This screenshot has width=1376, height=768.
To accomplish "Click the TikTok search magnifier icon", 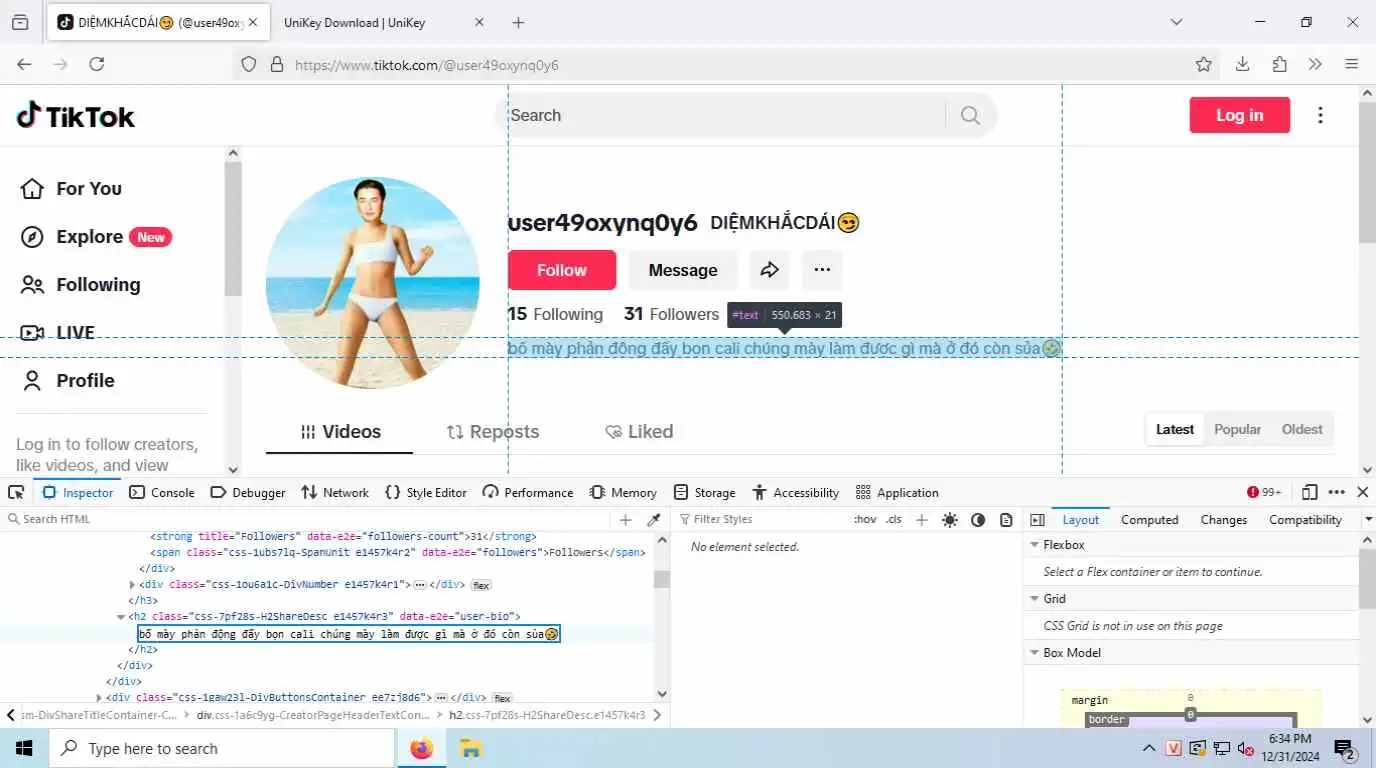I will [970, 115].
